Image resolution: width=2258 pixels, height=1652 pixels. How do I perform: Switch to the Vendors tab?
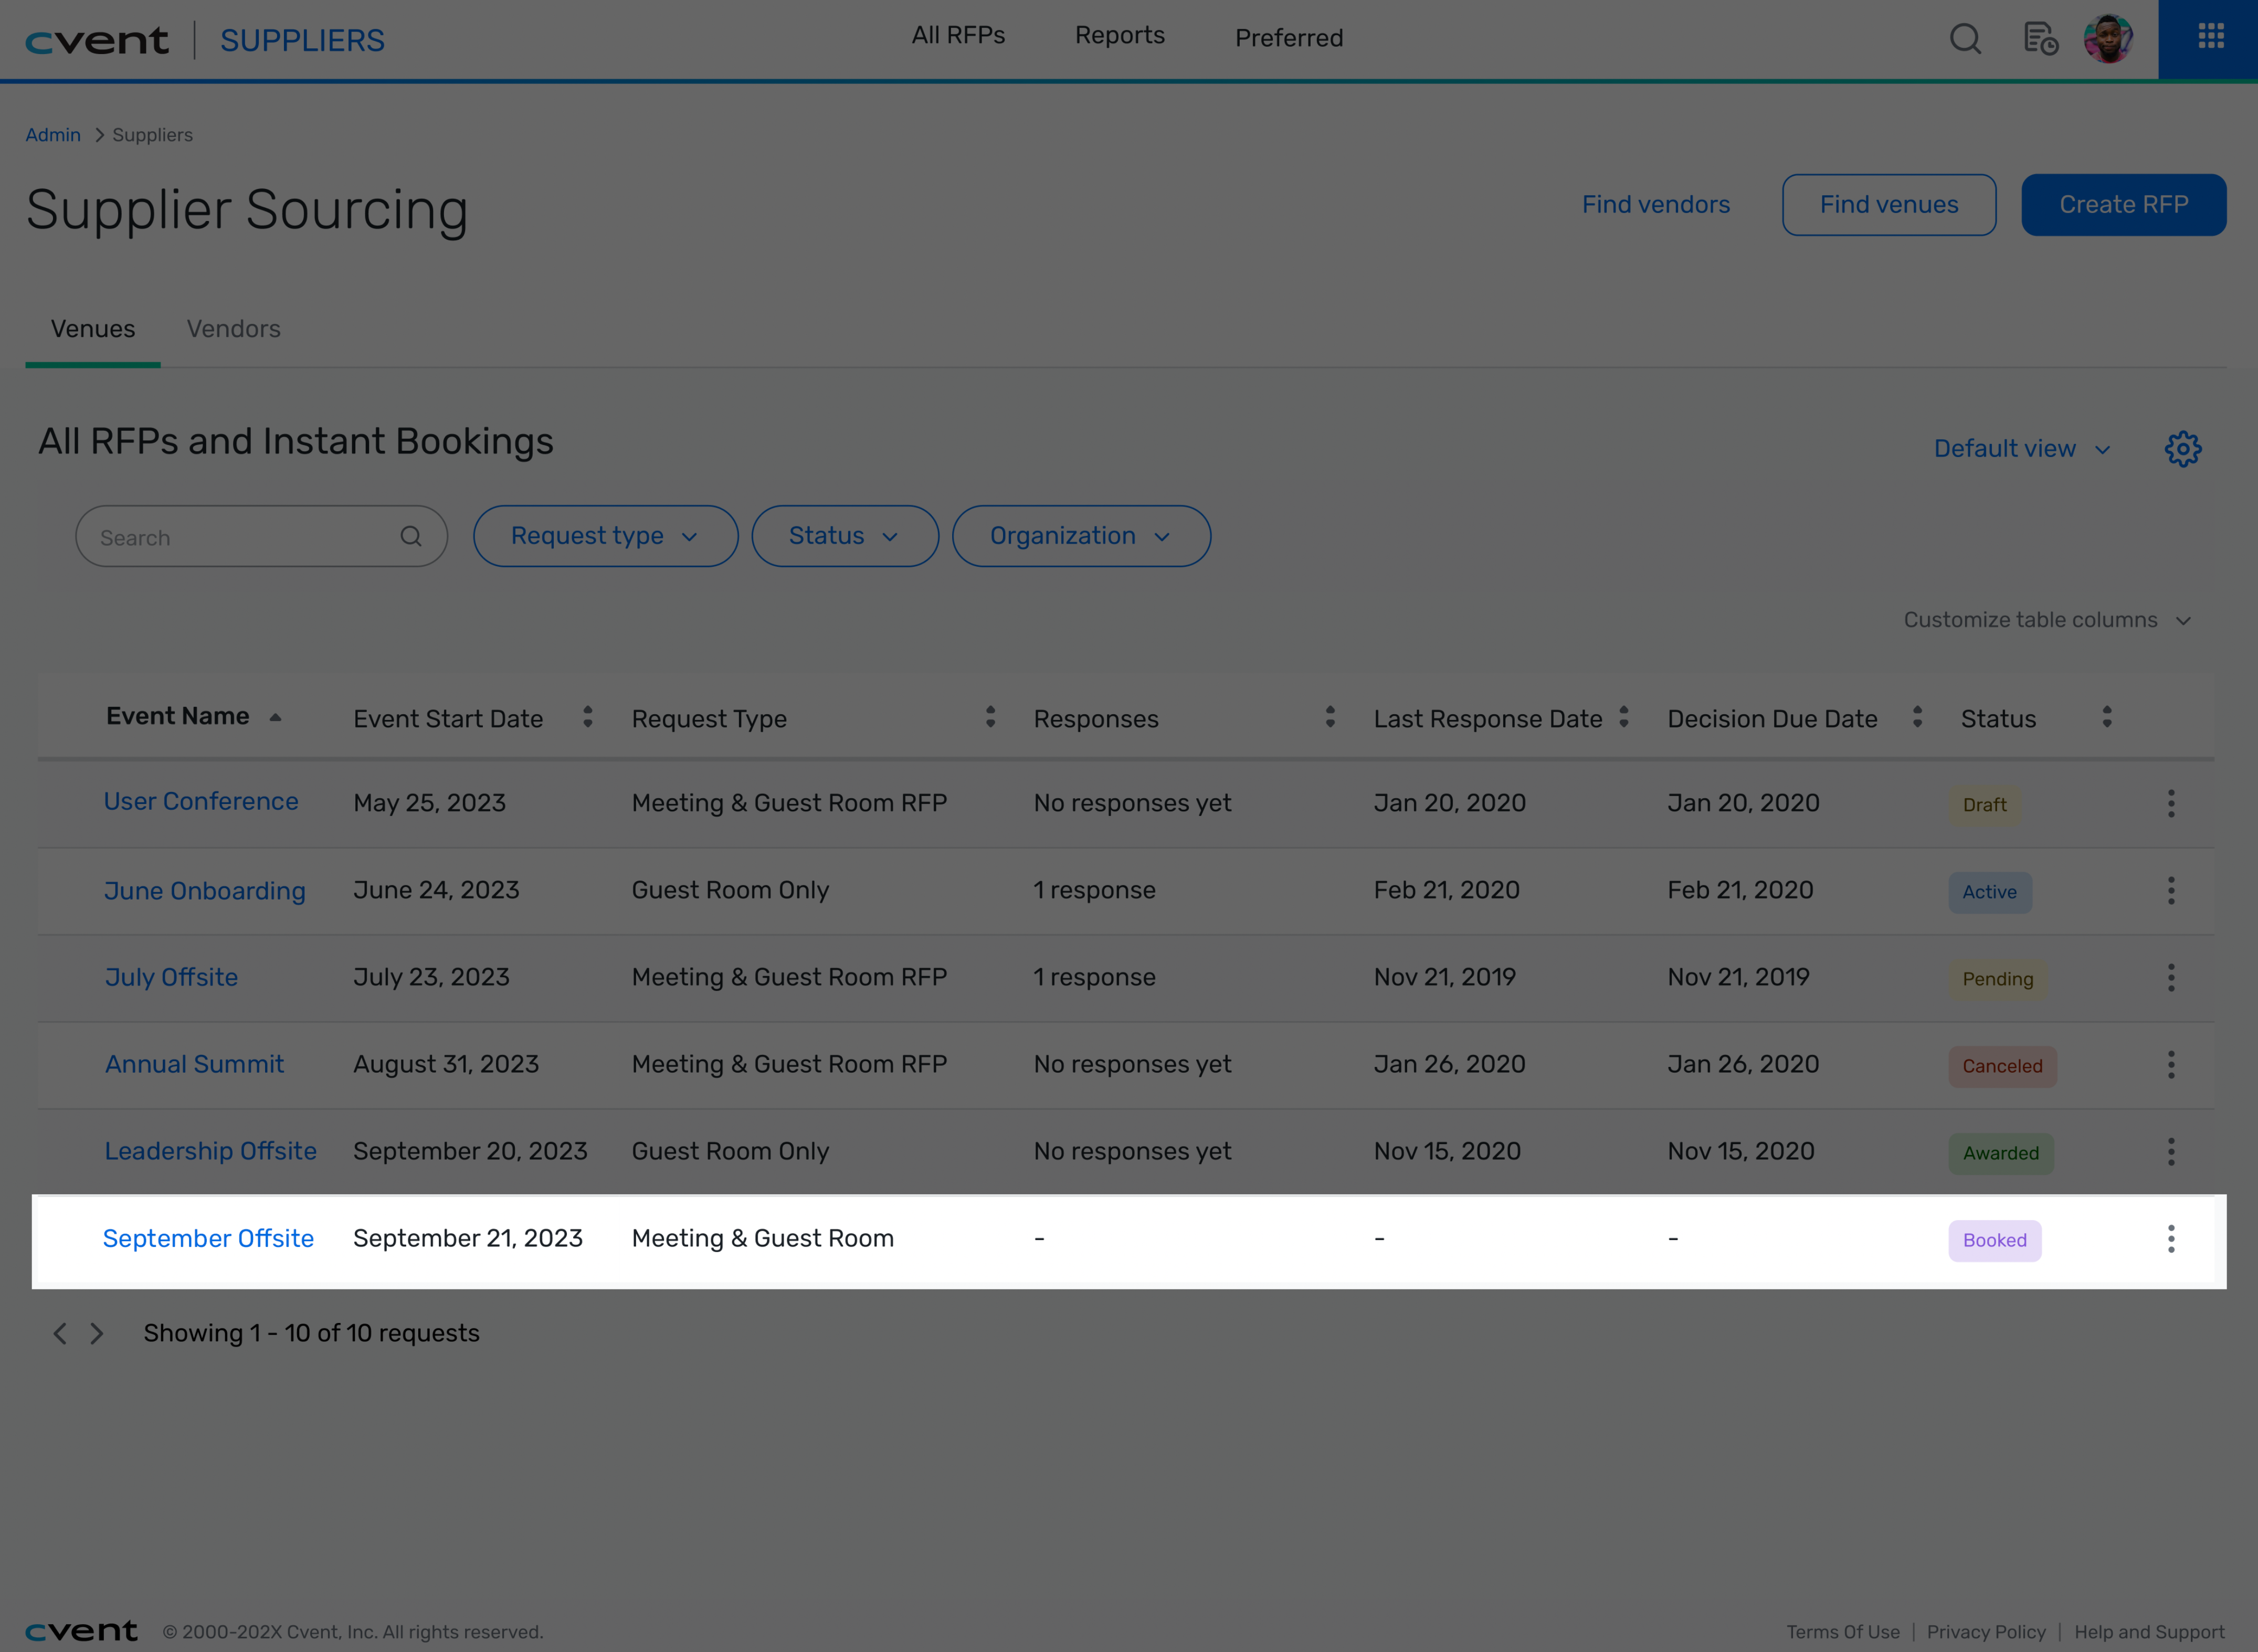234,329
